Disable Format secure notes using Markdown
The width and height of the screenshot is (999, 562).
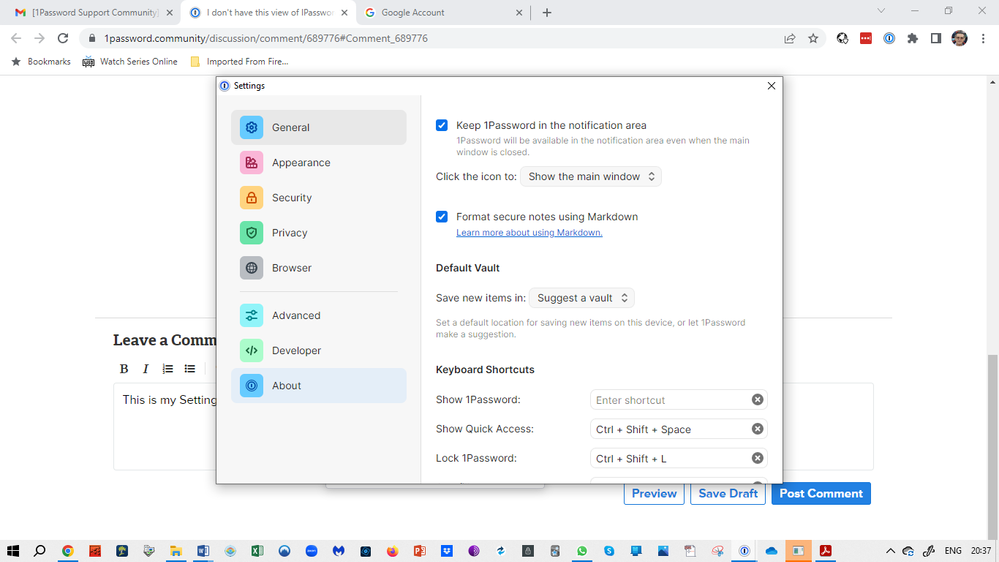(442, 217)
